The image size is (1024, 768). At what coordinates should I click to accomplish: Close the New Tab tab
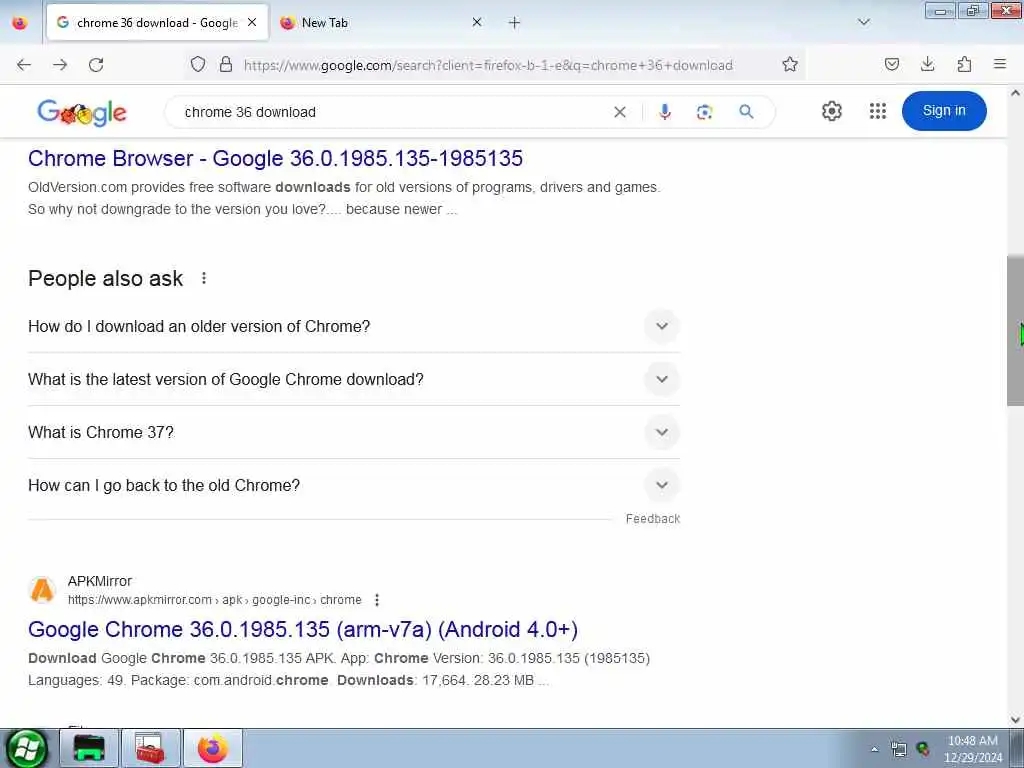(x=477, y=22)
